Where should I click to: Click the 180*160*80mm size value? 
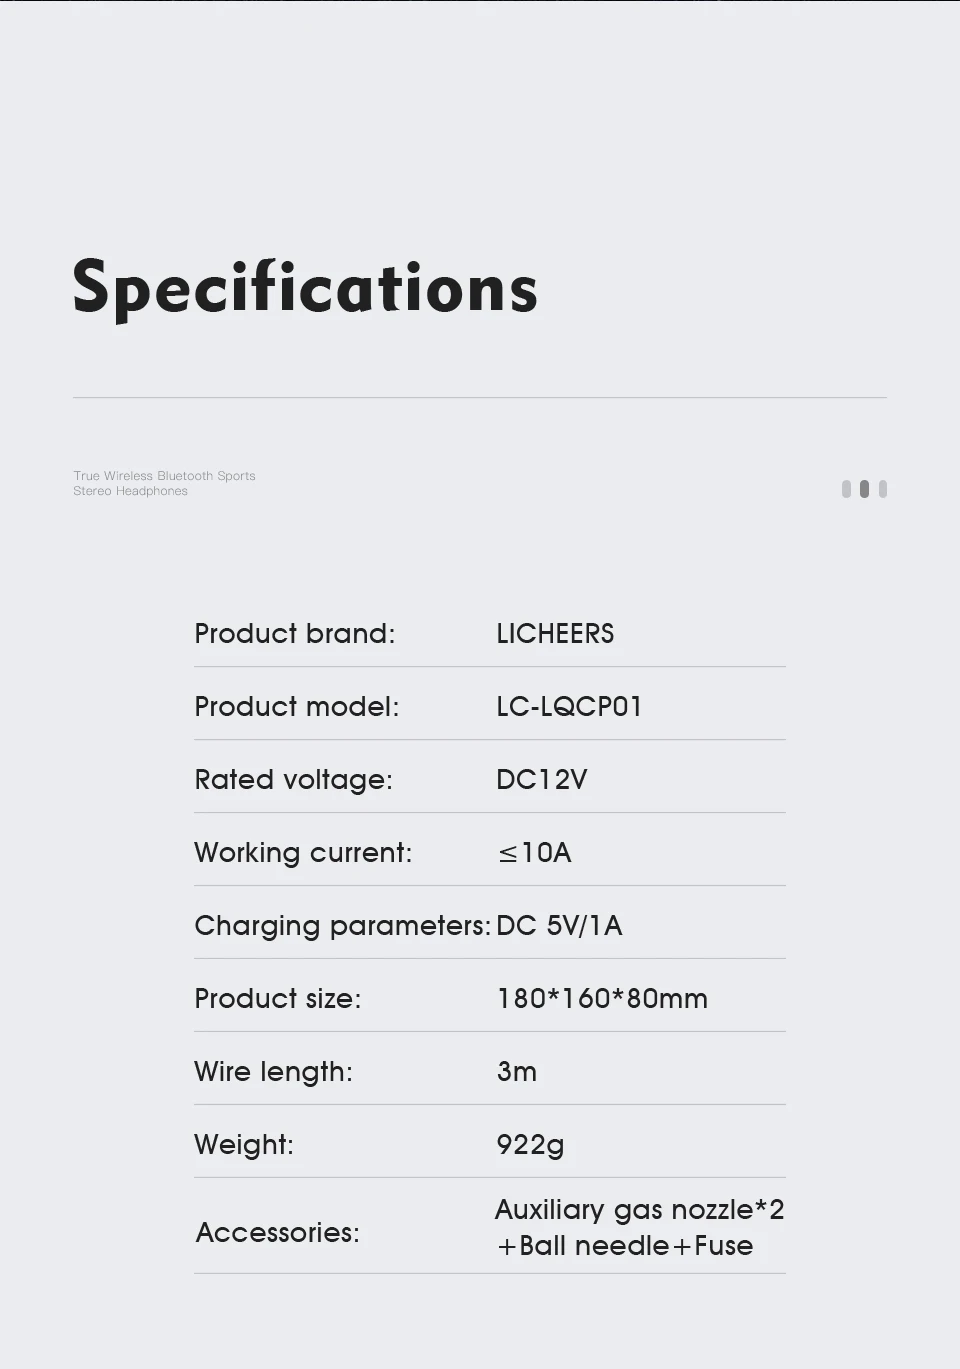(x=602, y=998)
